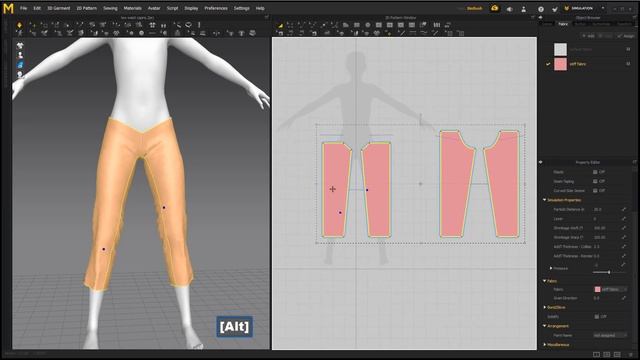Open the user account icon in top bar
640x360 pixels.
tap(524, 9)
